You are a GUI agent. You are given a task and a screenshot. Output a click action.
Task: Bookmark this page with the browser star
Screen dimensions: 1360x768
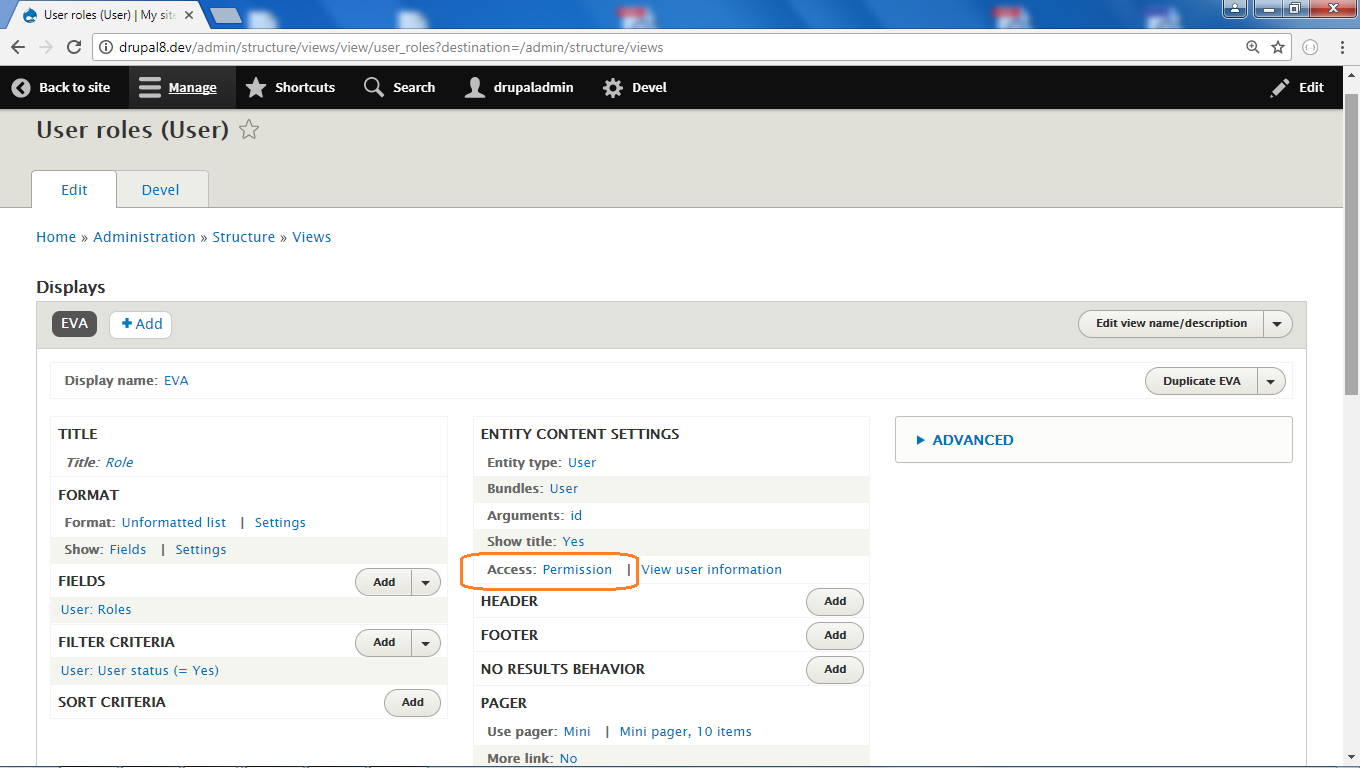[1278, 47]
